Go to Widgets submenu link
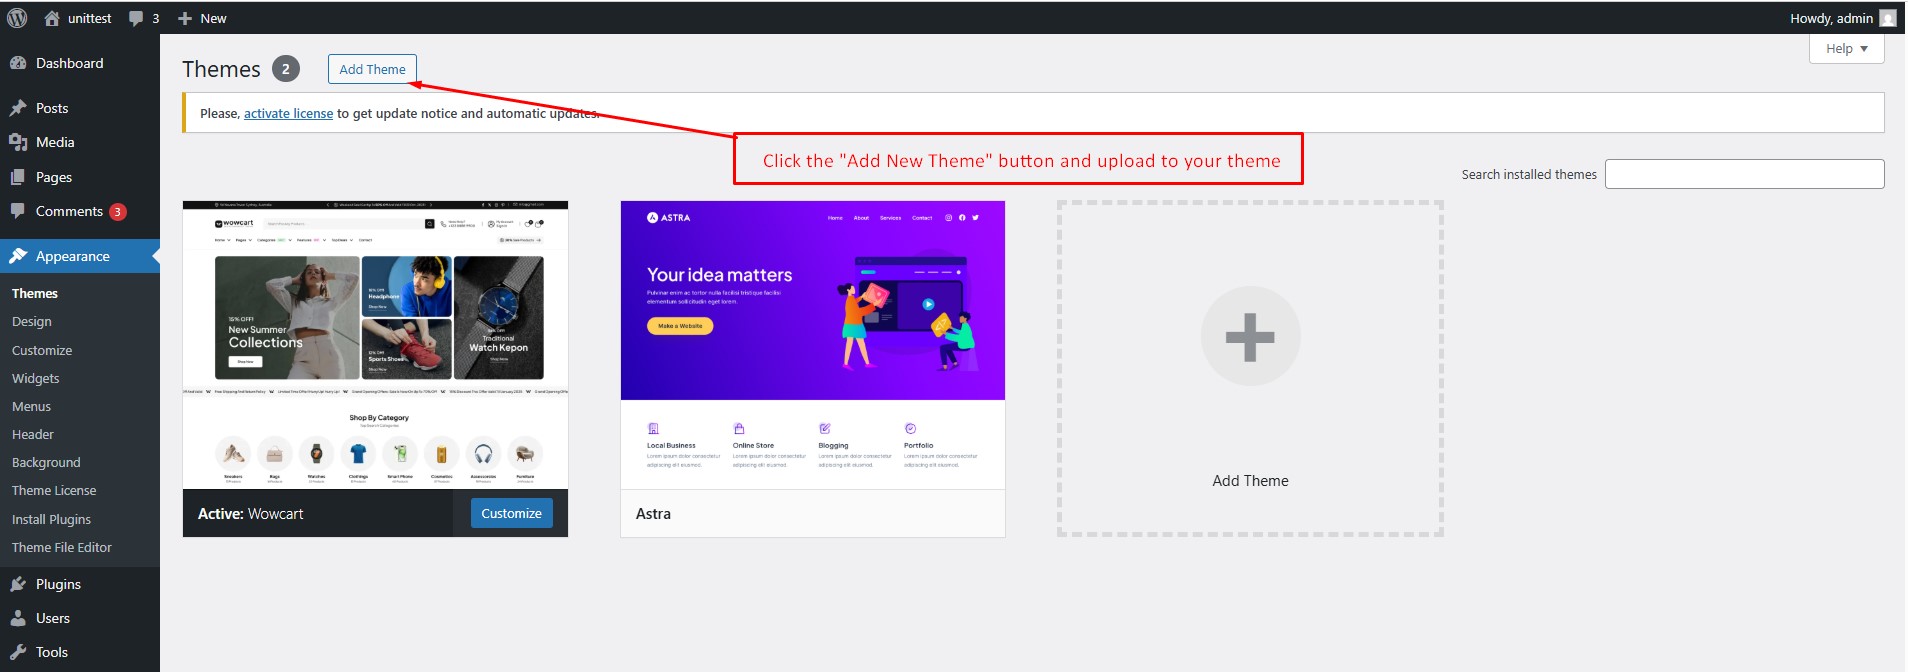Screen dimensions: 1908x672 pyautogui.click(x=36, y=378)
